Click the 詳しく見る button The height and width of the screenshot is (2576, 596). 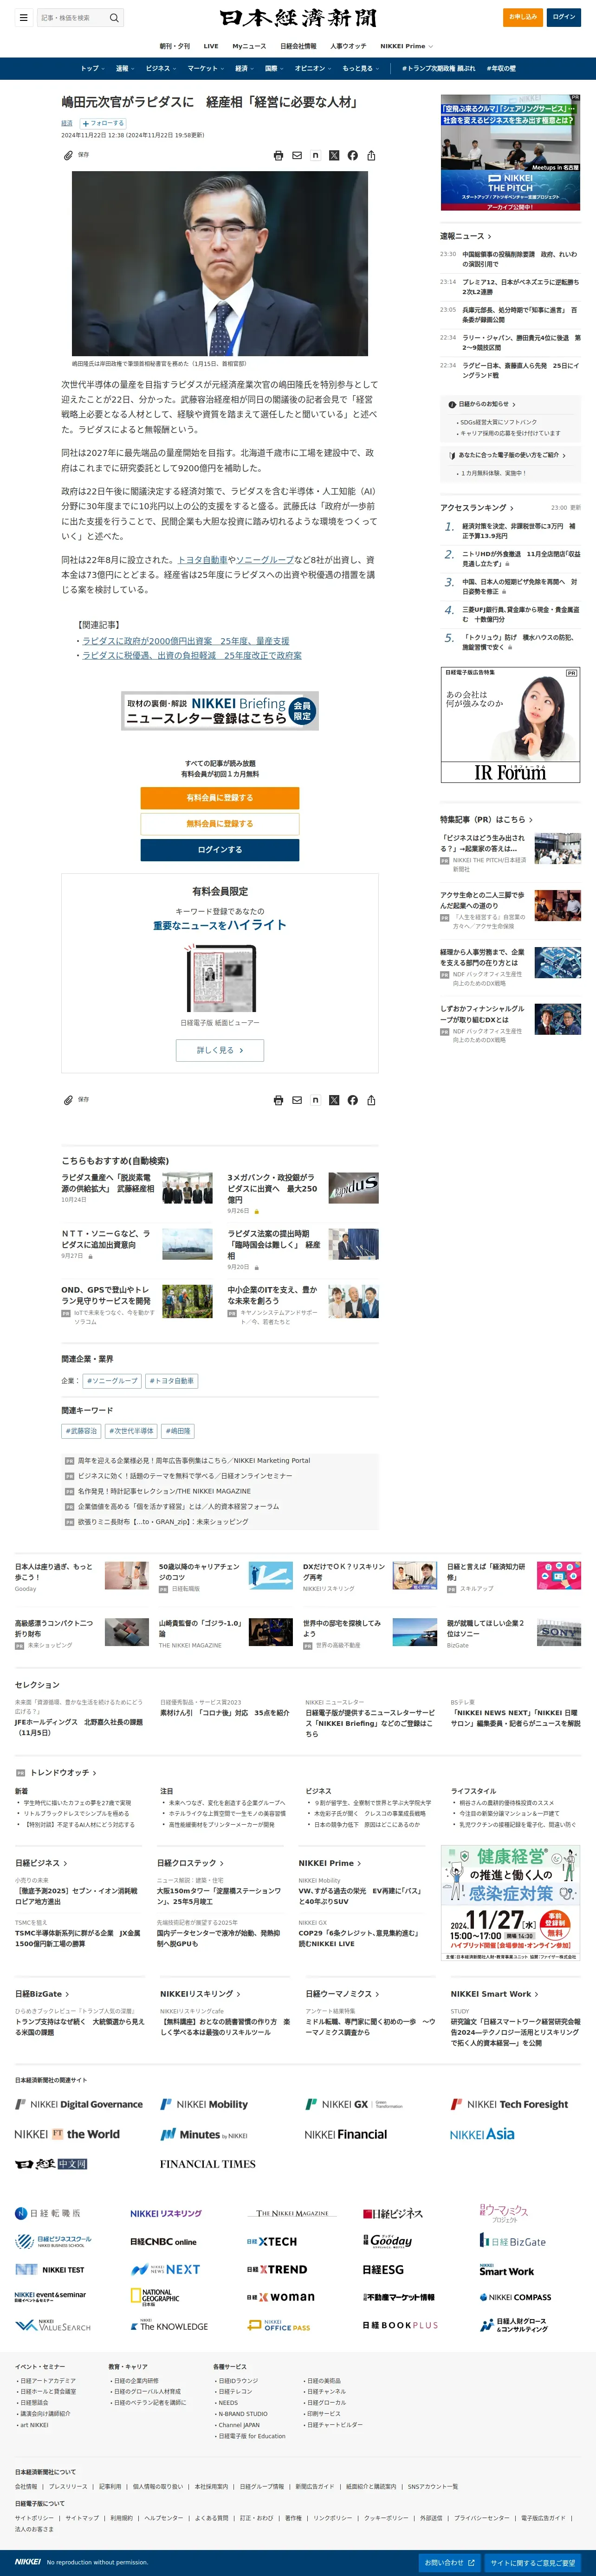tap(220, 1050)
